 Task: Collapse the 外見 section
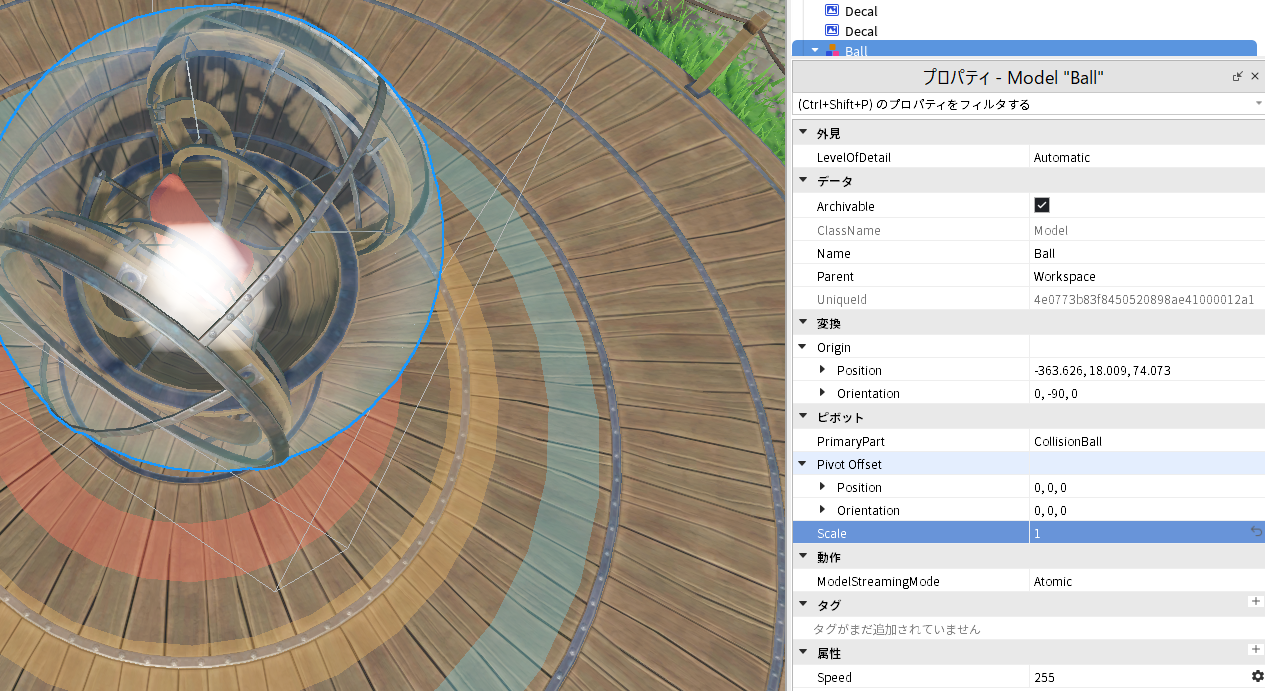pyautogui.click(x=802, y=133)
